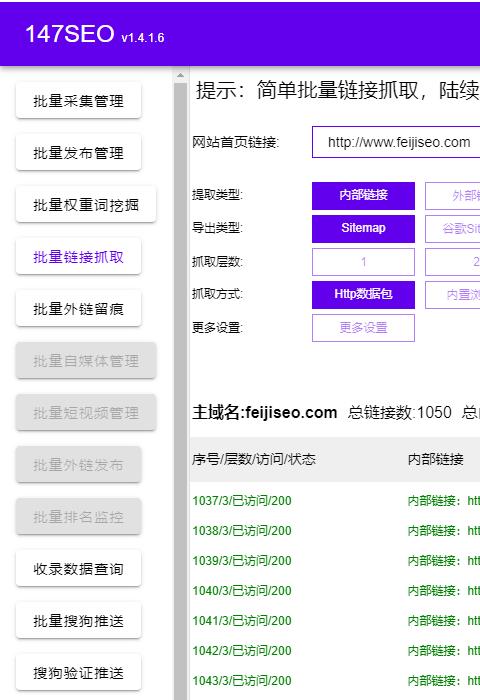Screen dimensions: 480x700
Task: Set crawl depth to 1
Action: coord(363,262)
